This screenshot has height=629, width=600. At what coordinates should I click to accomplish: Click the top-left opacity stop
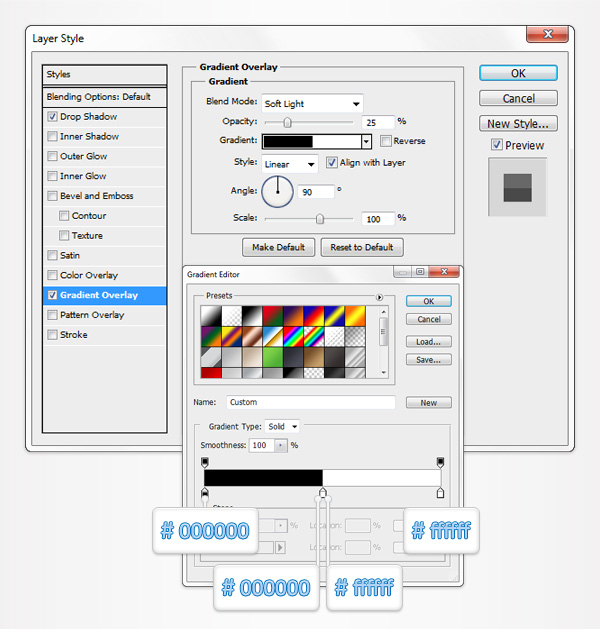pos(205,461)
